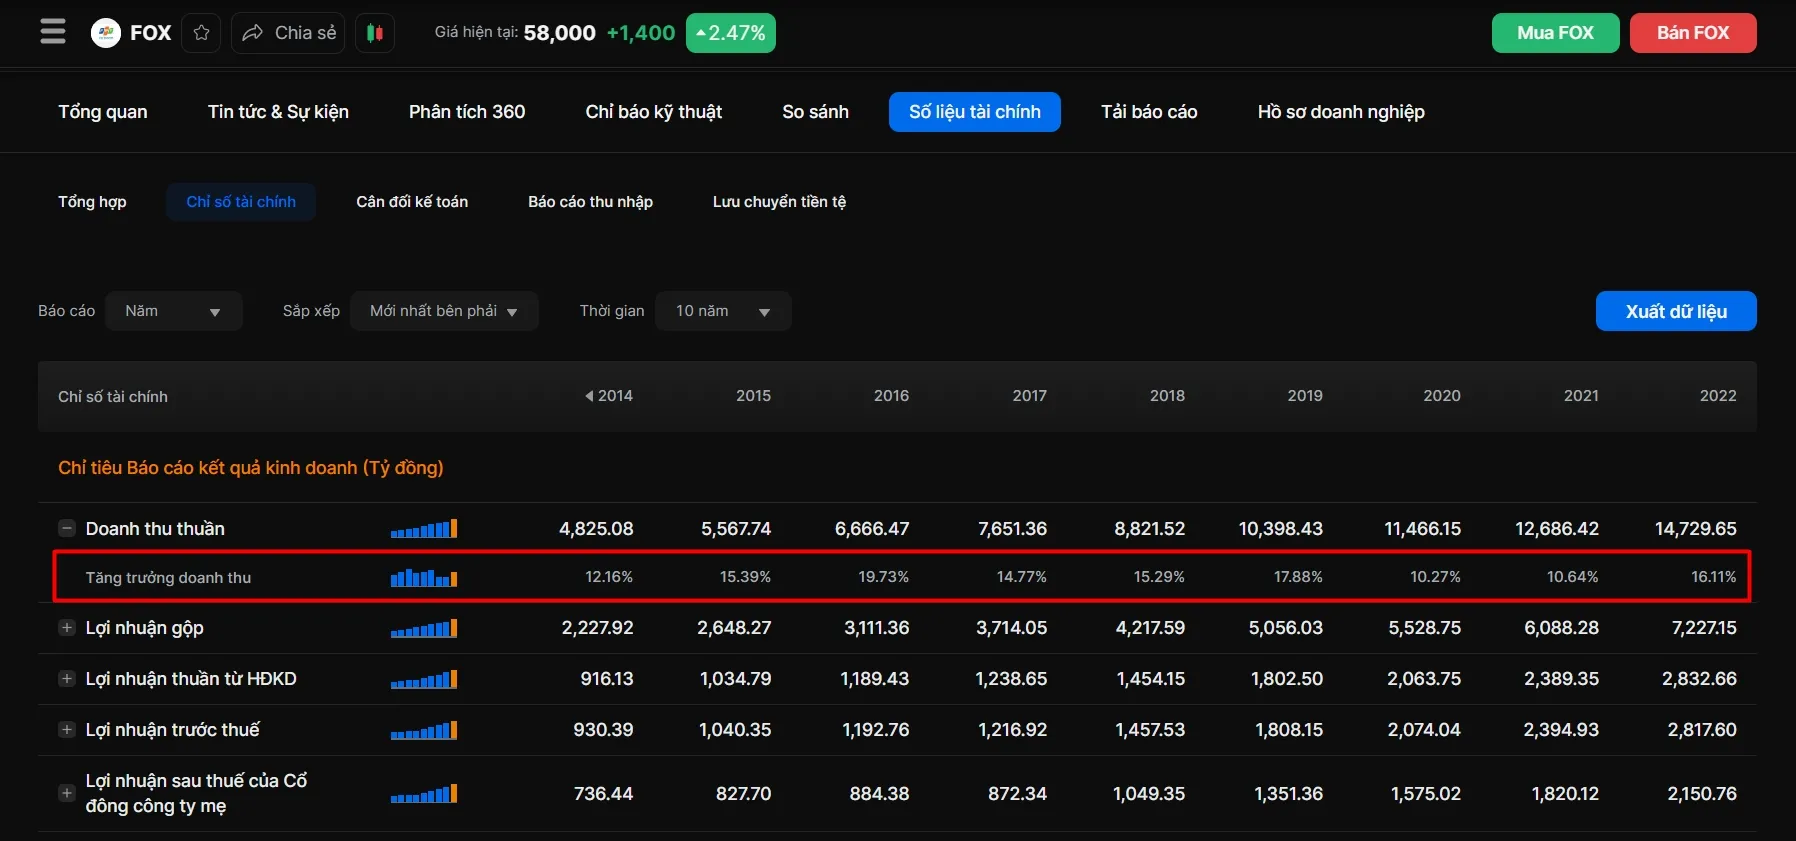Click growth value 19.73%
The image size is (1796, 841).
tap(884, 577)
